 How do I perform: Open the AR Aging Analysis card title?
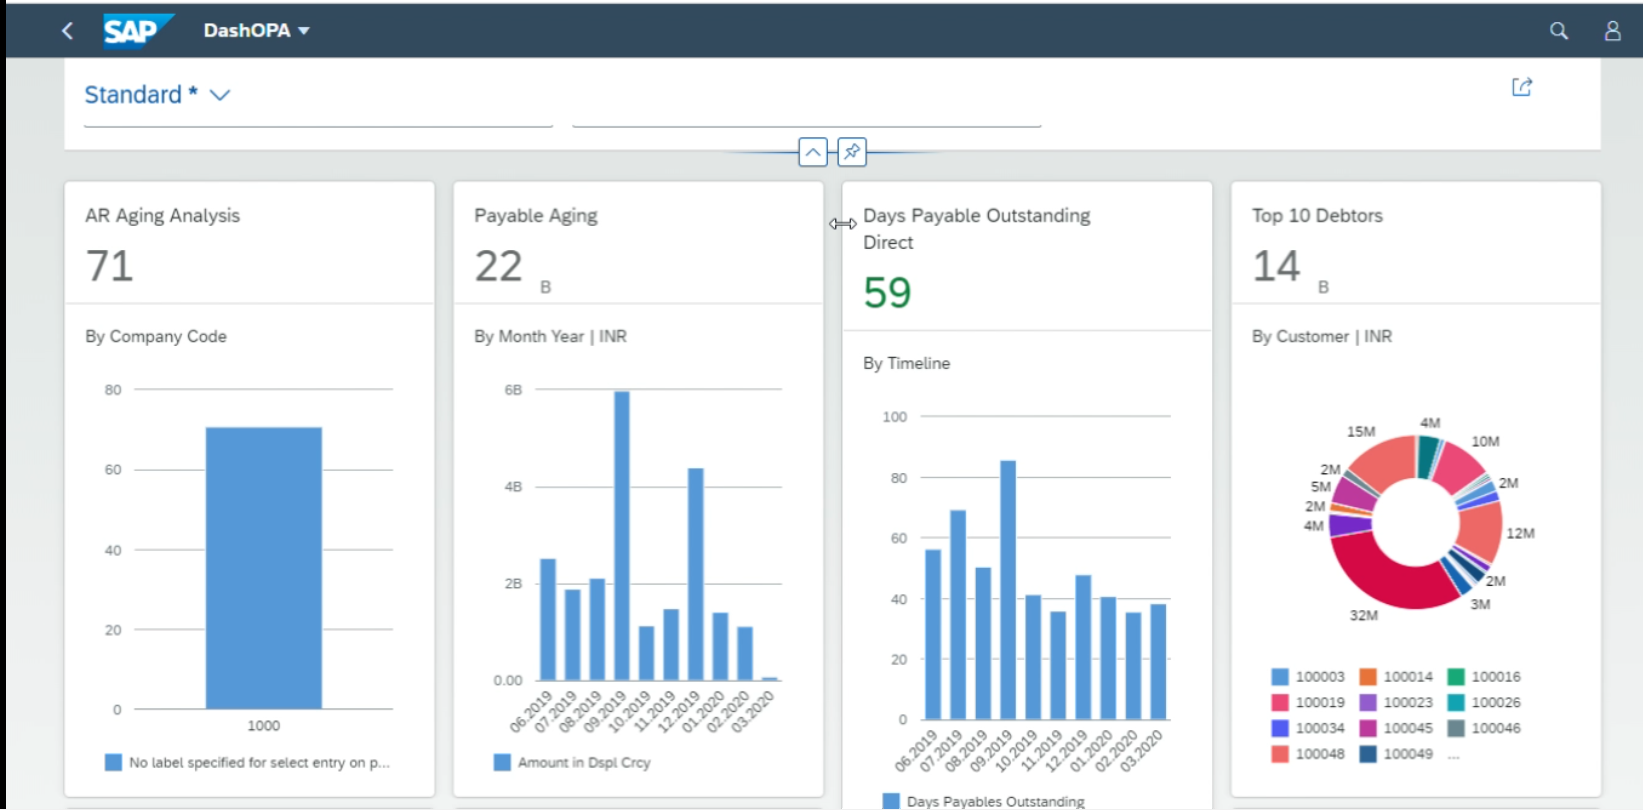(x=162, y=215)
